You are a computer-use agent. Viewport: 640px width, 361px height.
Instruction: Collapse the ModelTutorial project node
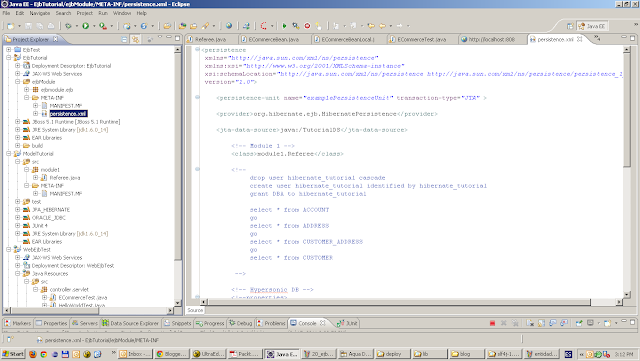(x=9, y=154)
